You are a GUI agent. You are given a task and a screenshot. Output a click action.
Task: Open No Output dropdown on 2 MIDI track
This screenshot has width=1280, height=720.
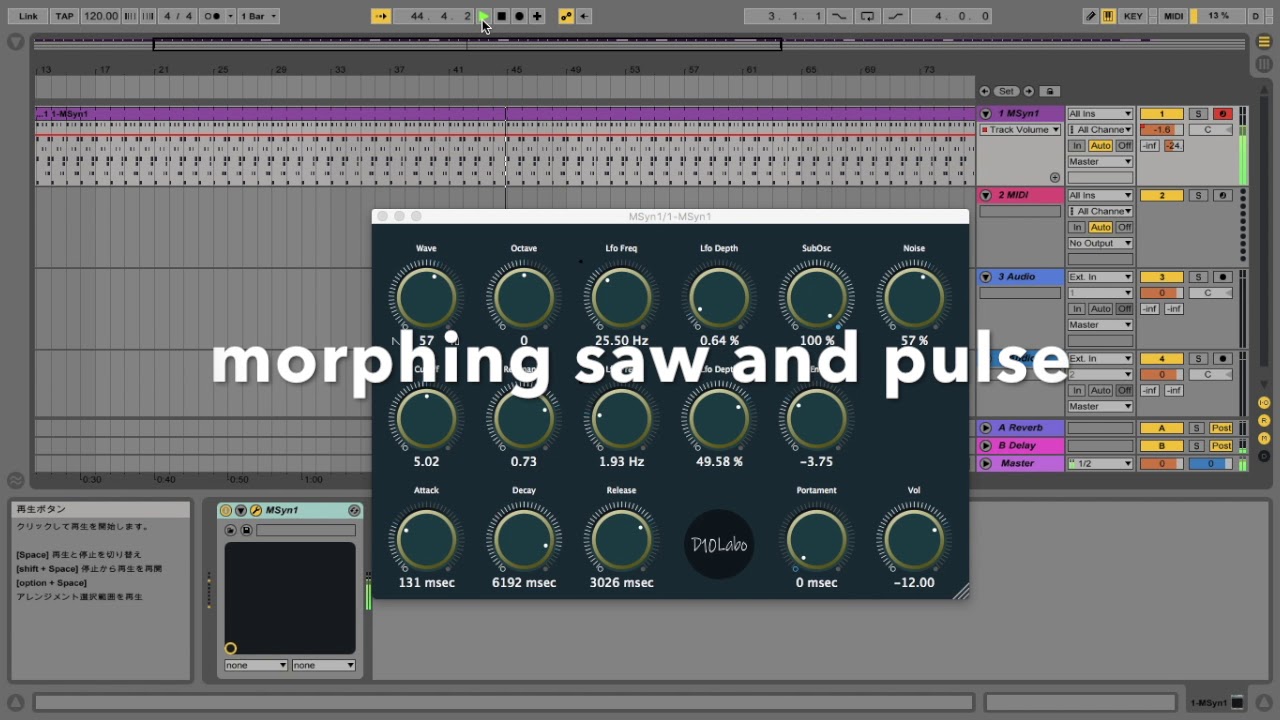coord(1100,244)
